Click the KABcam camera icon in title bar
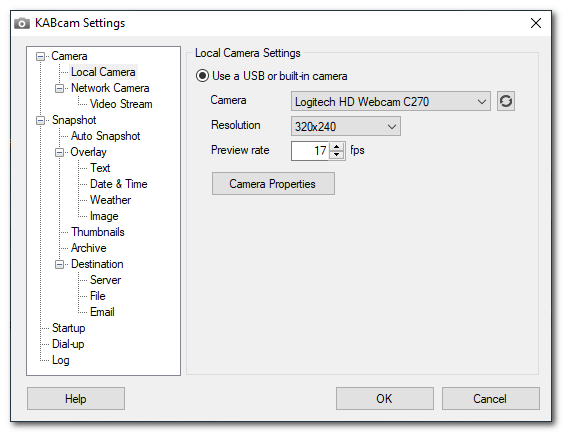The image size is (563, 433). click(22, 23)
